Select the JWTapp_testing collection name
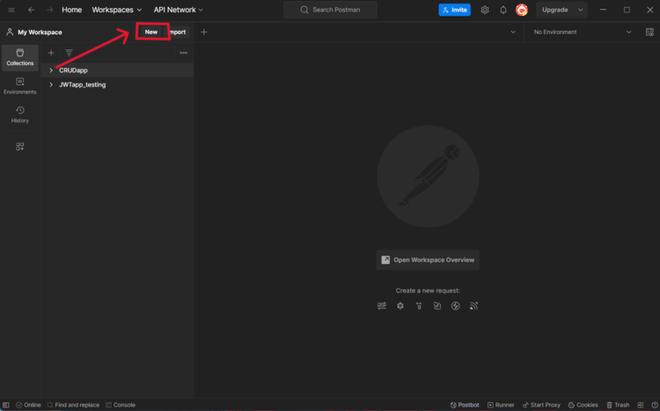Image resolution: width=660 pixels, height=411 pixels. point(82,85)
